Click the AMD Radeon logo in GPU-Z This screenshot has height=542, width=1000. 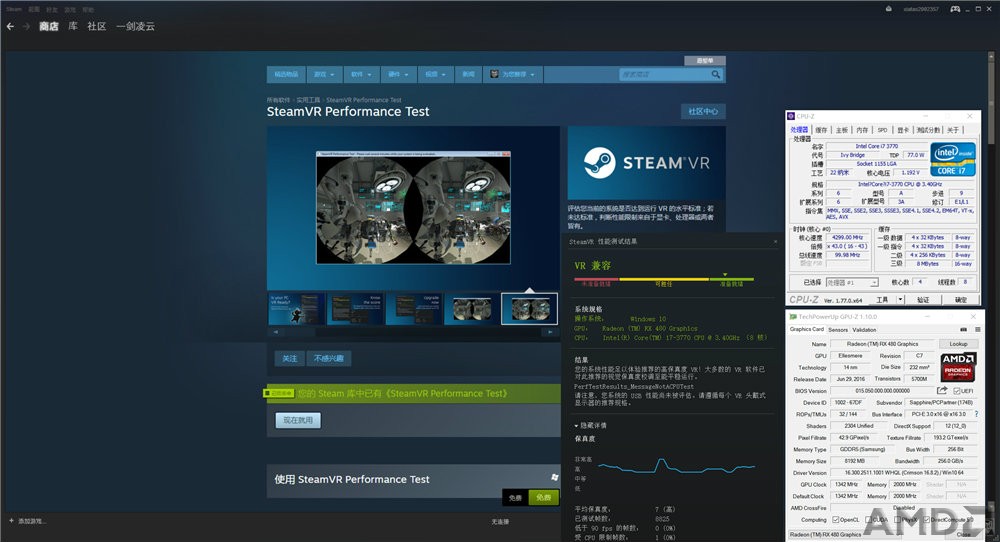pyautogui.click(x=958, y=366)
